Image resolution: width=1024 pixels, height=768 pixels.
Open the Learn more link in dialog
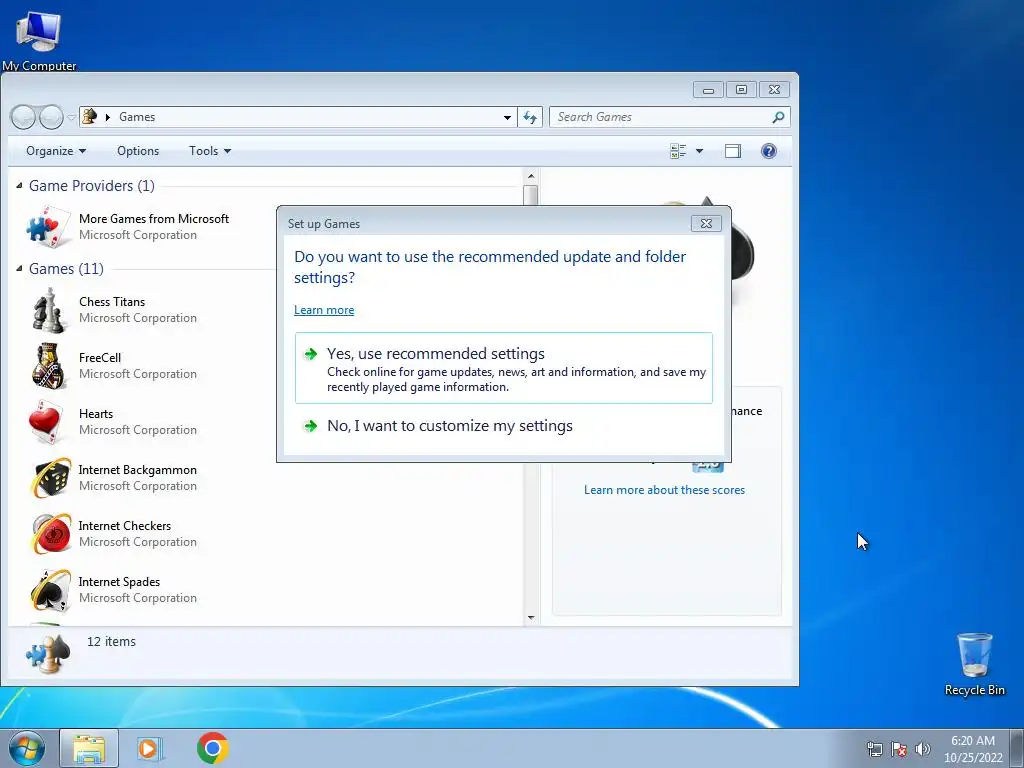324,310
